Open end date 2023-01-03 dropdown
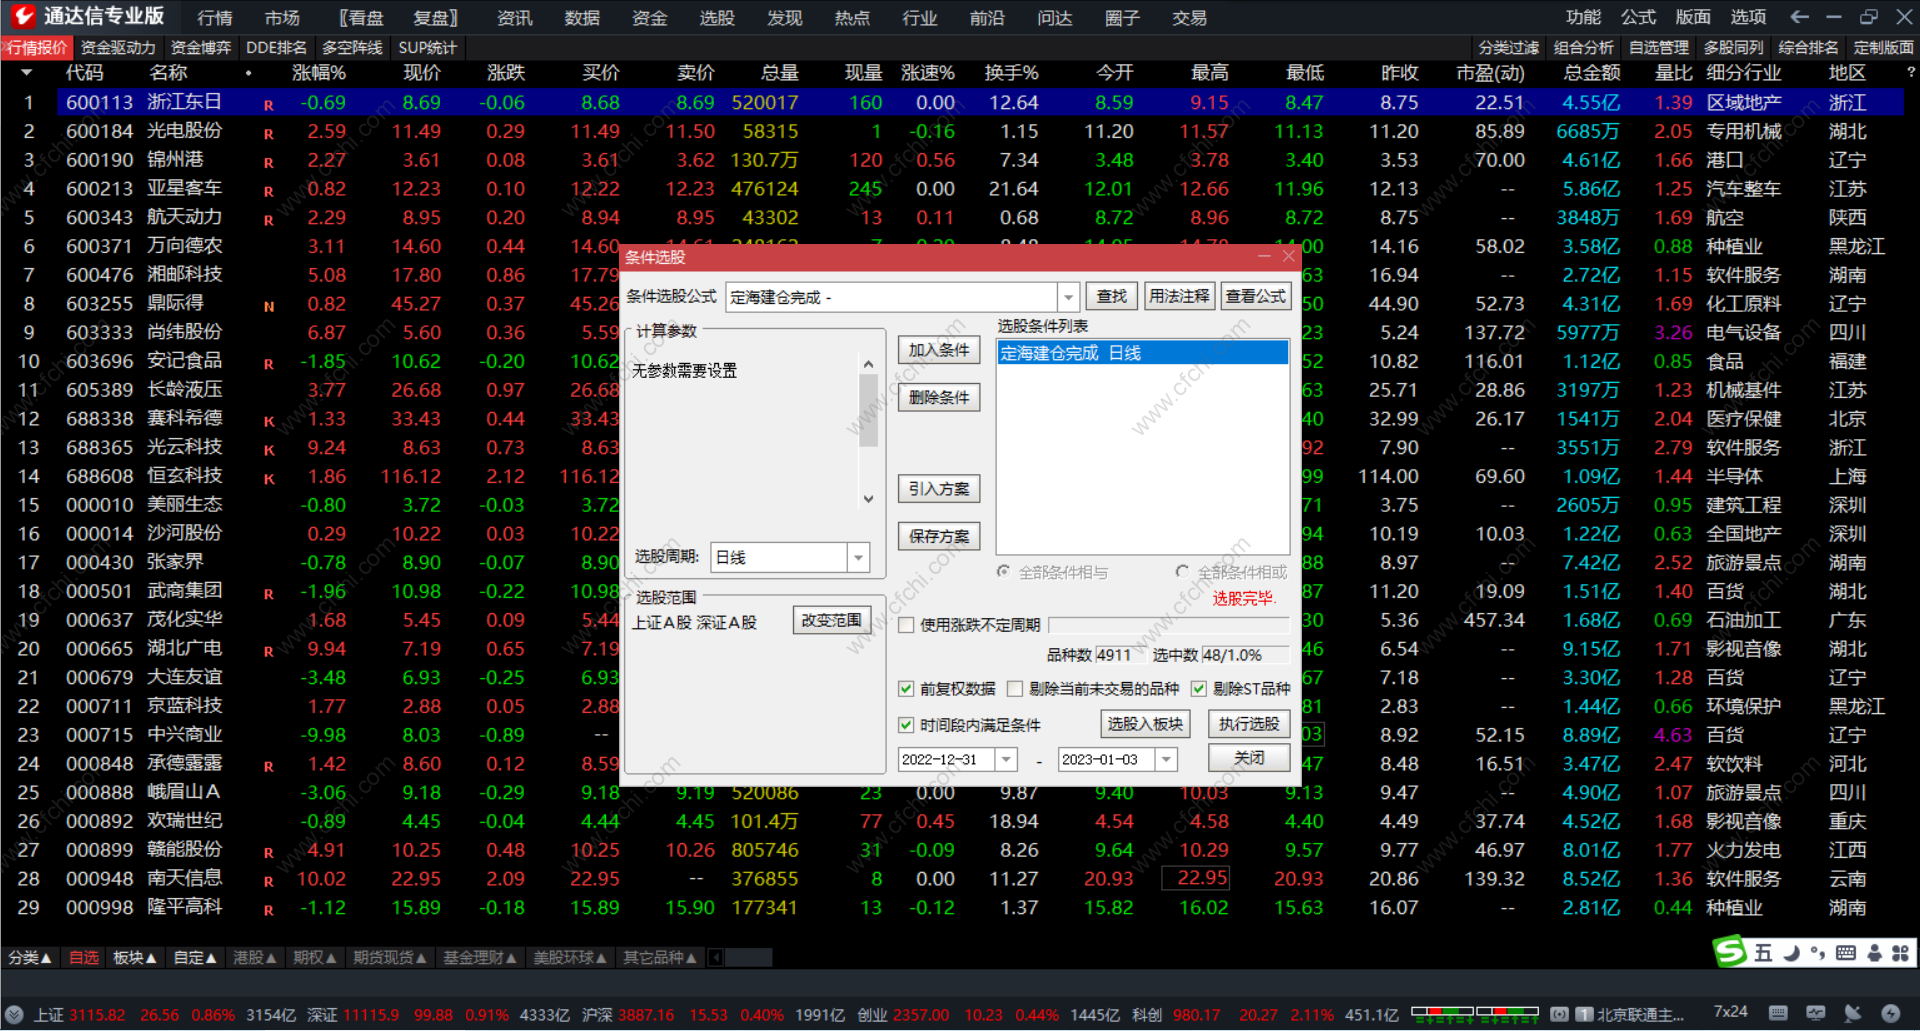The image size is (1920, 1031). (1166, 760)
